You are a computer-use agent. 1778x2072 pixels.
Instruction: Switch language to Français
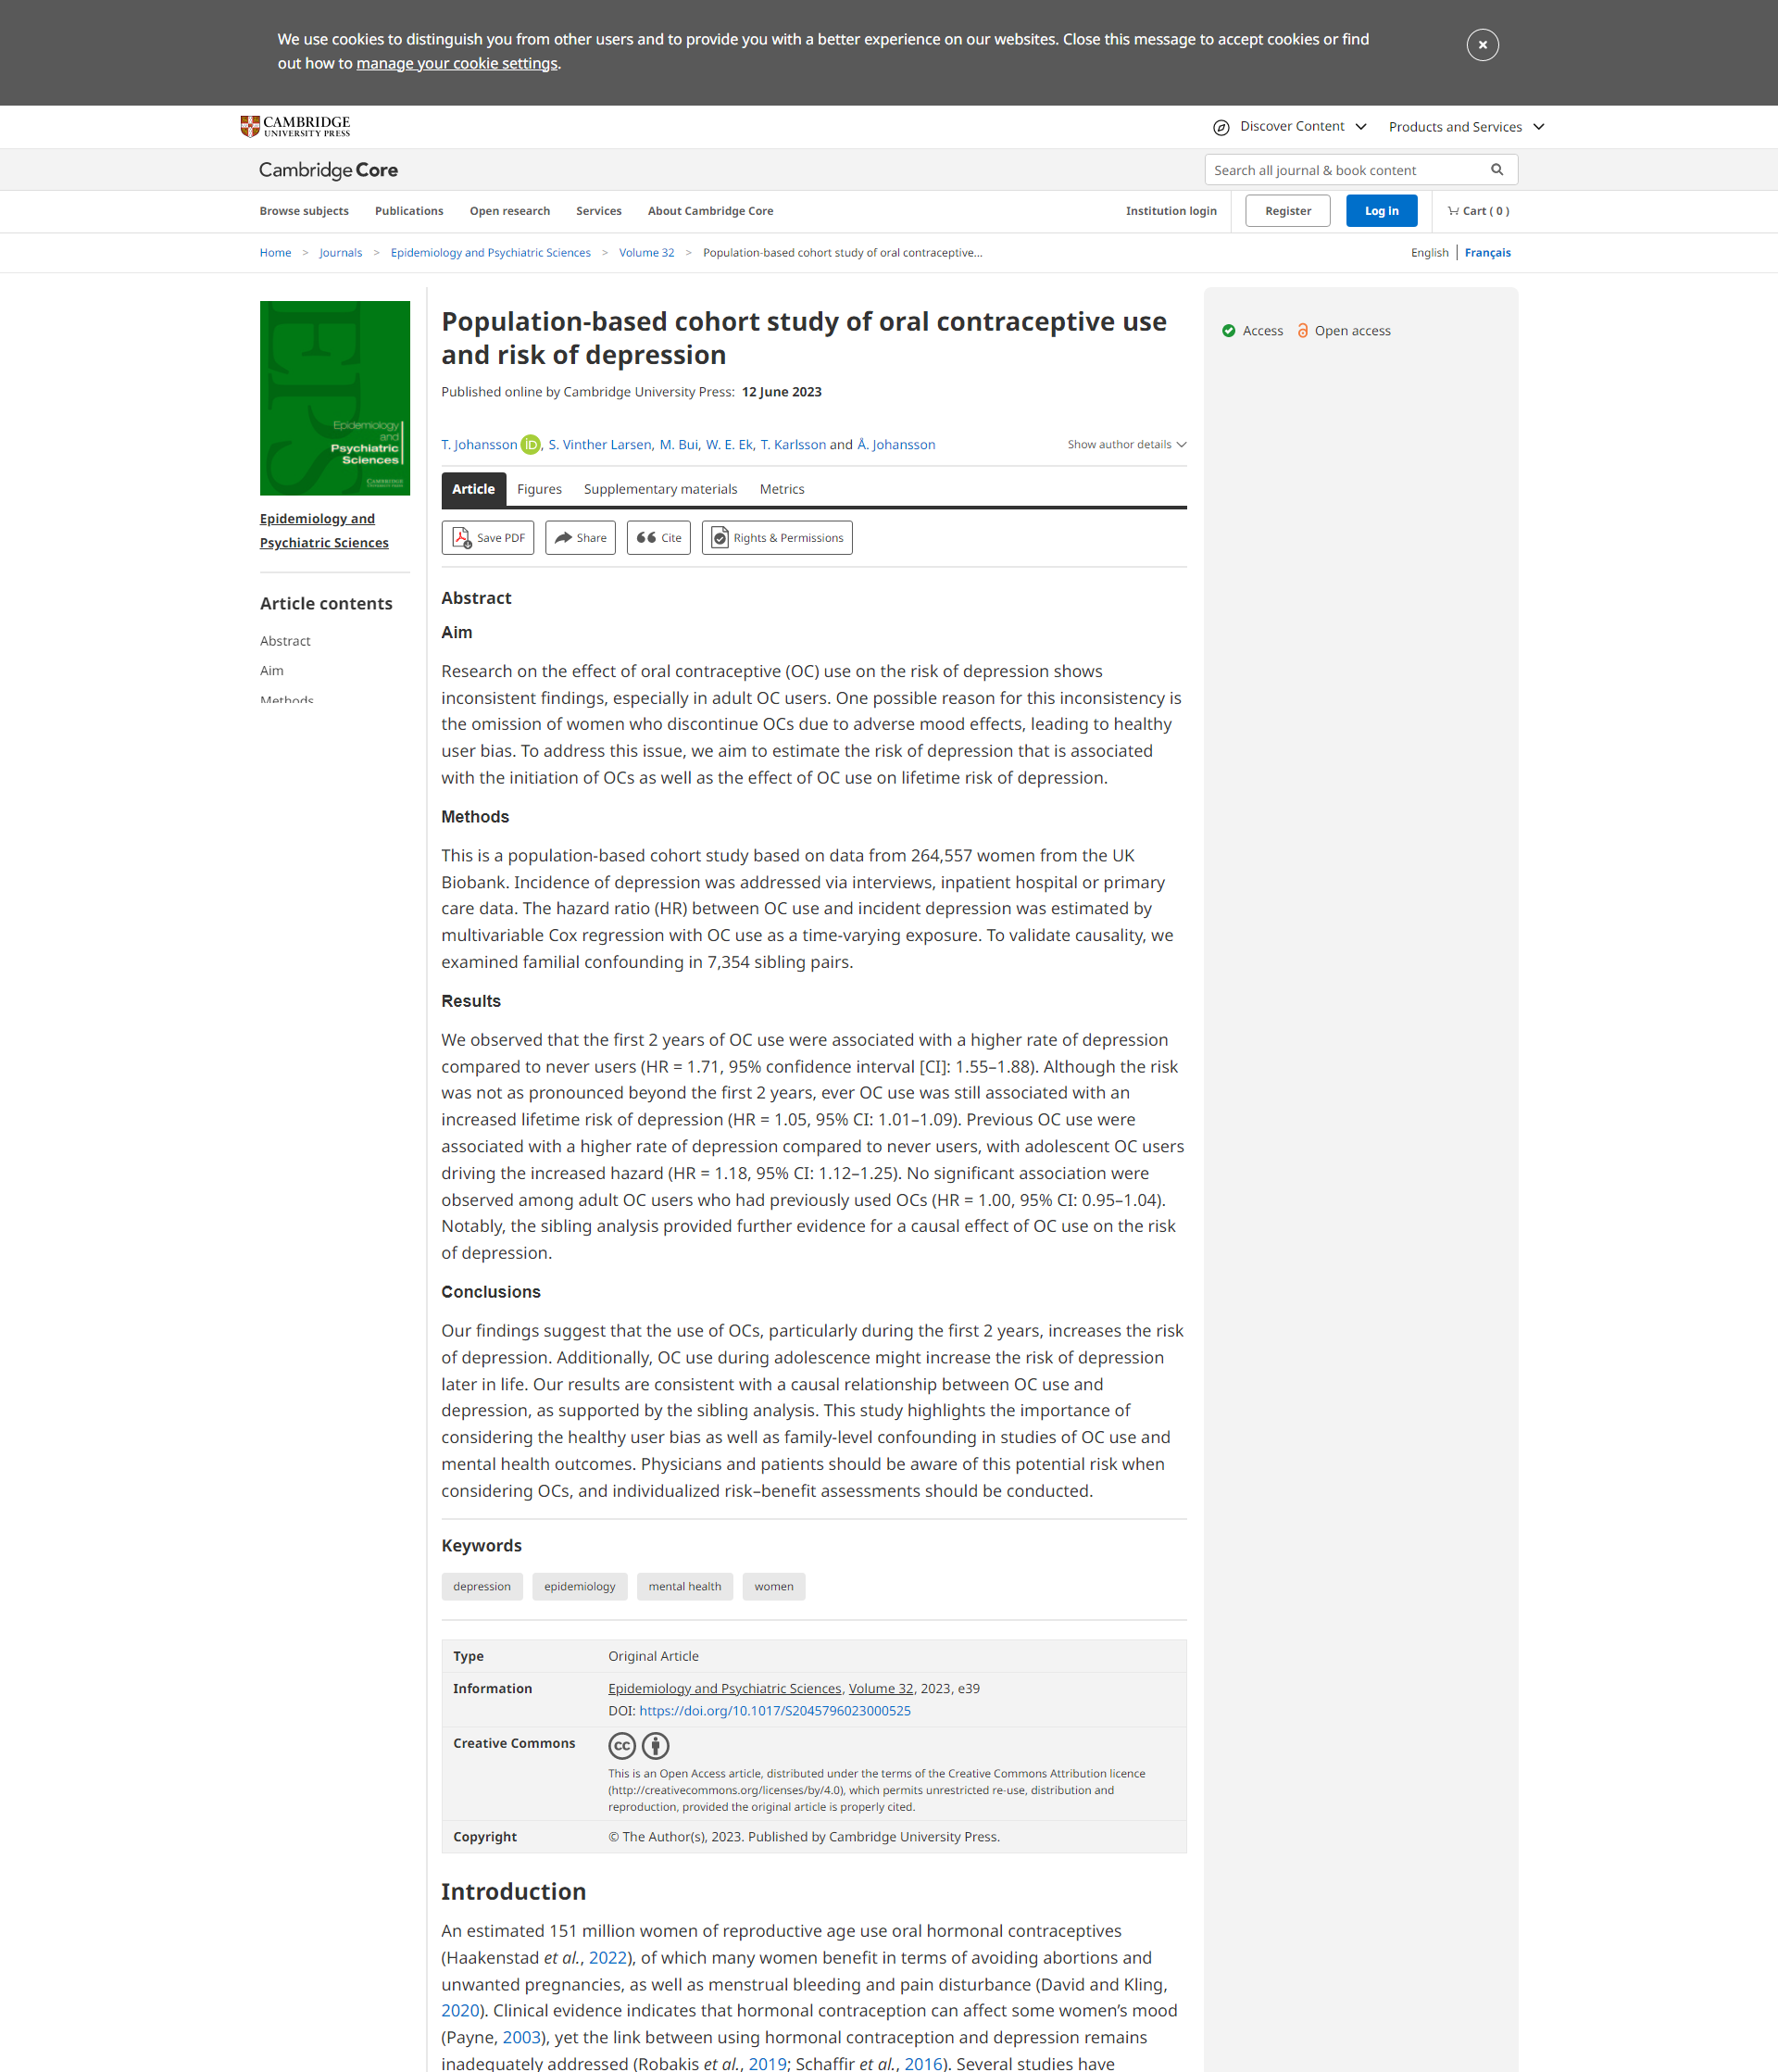(1487, 253)
